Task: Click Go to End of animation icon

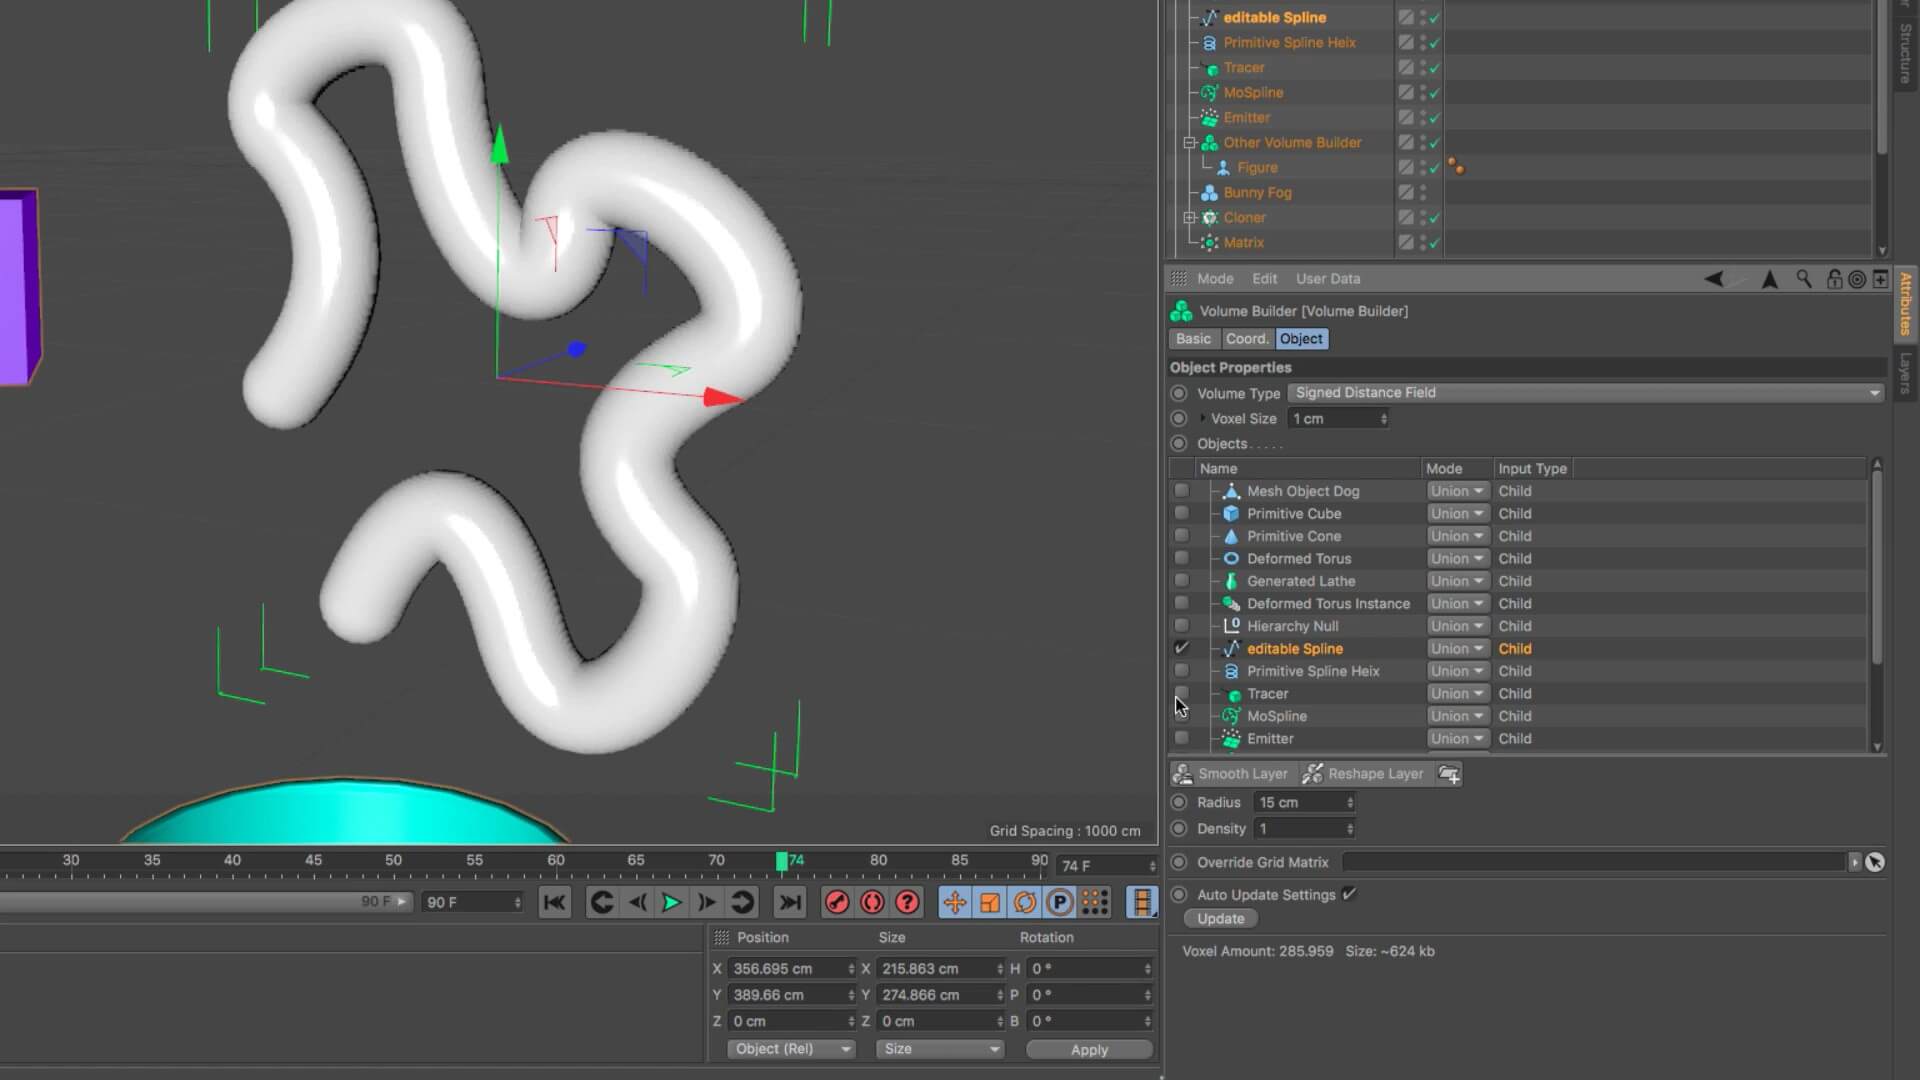Action: [790, 903]
